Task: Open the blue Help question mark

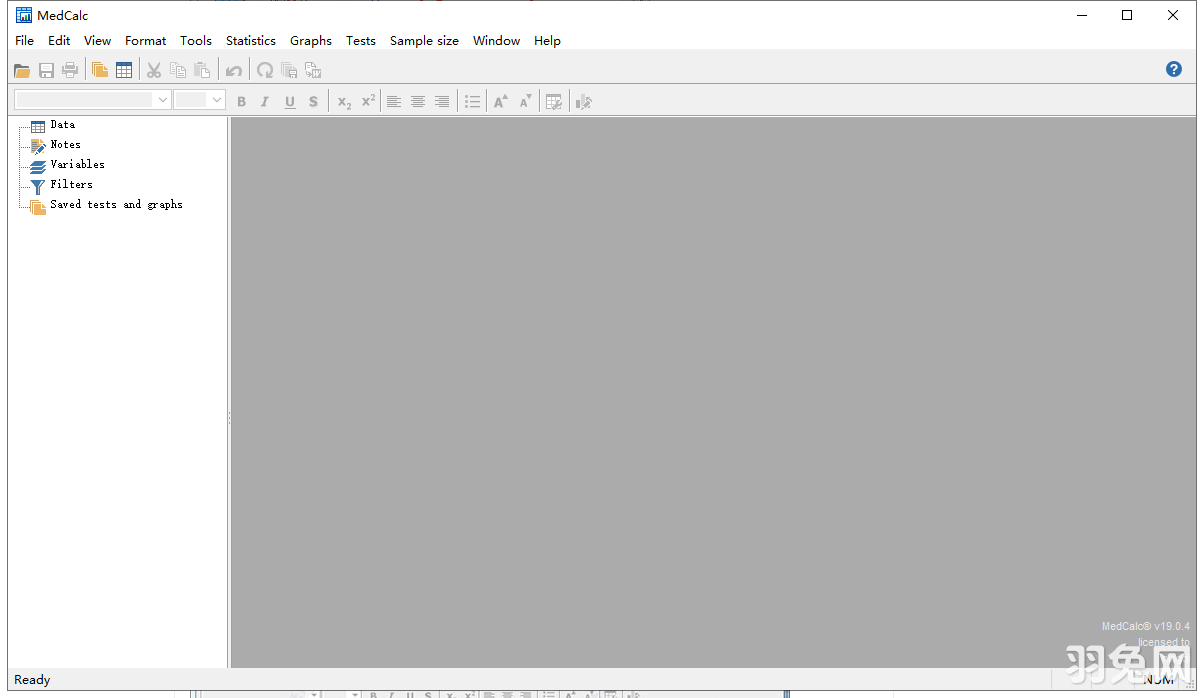Action: [x=1174, y=69]
